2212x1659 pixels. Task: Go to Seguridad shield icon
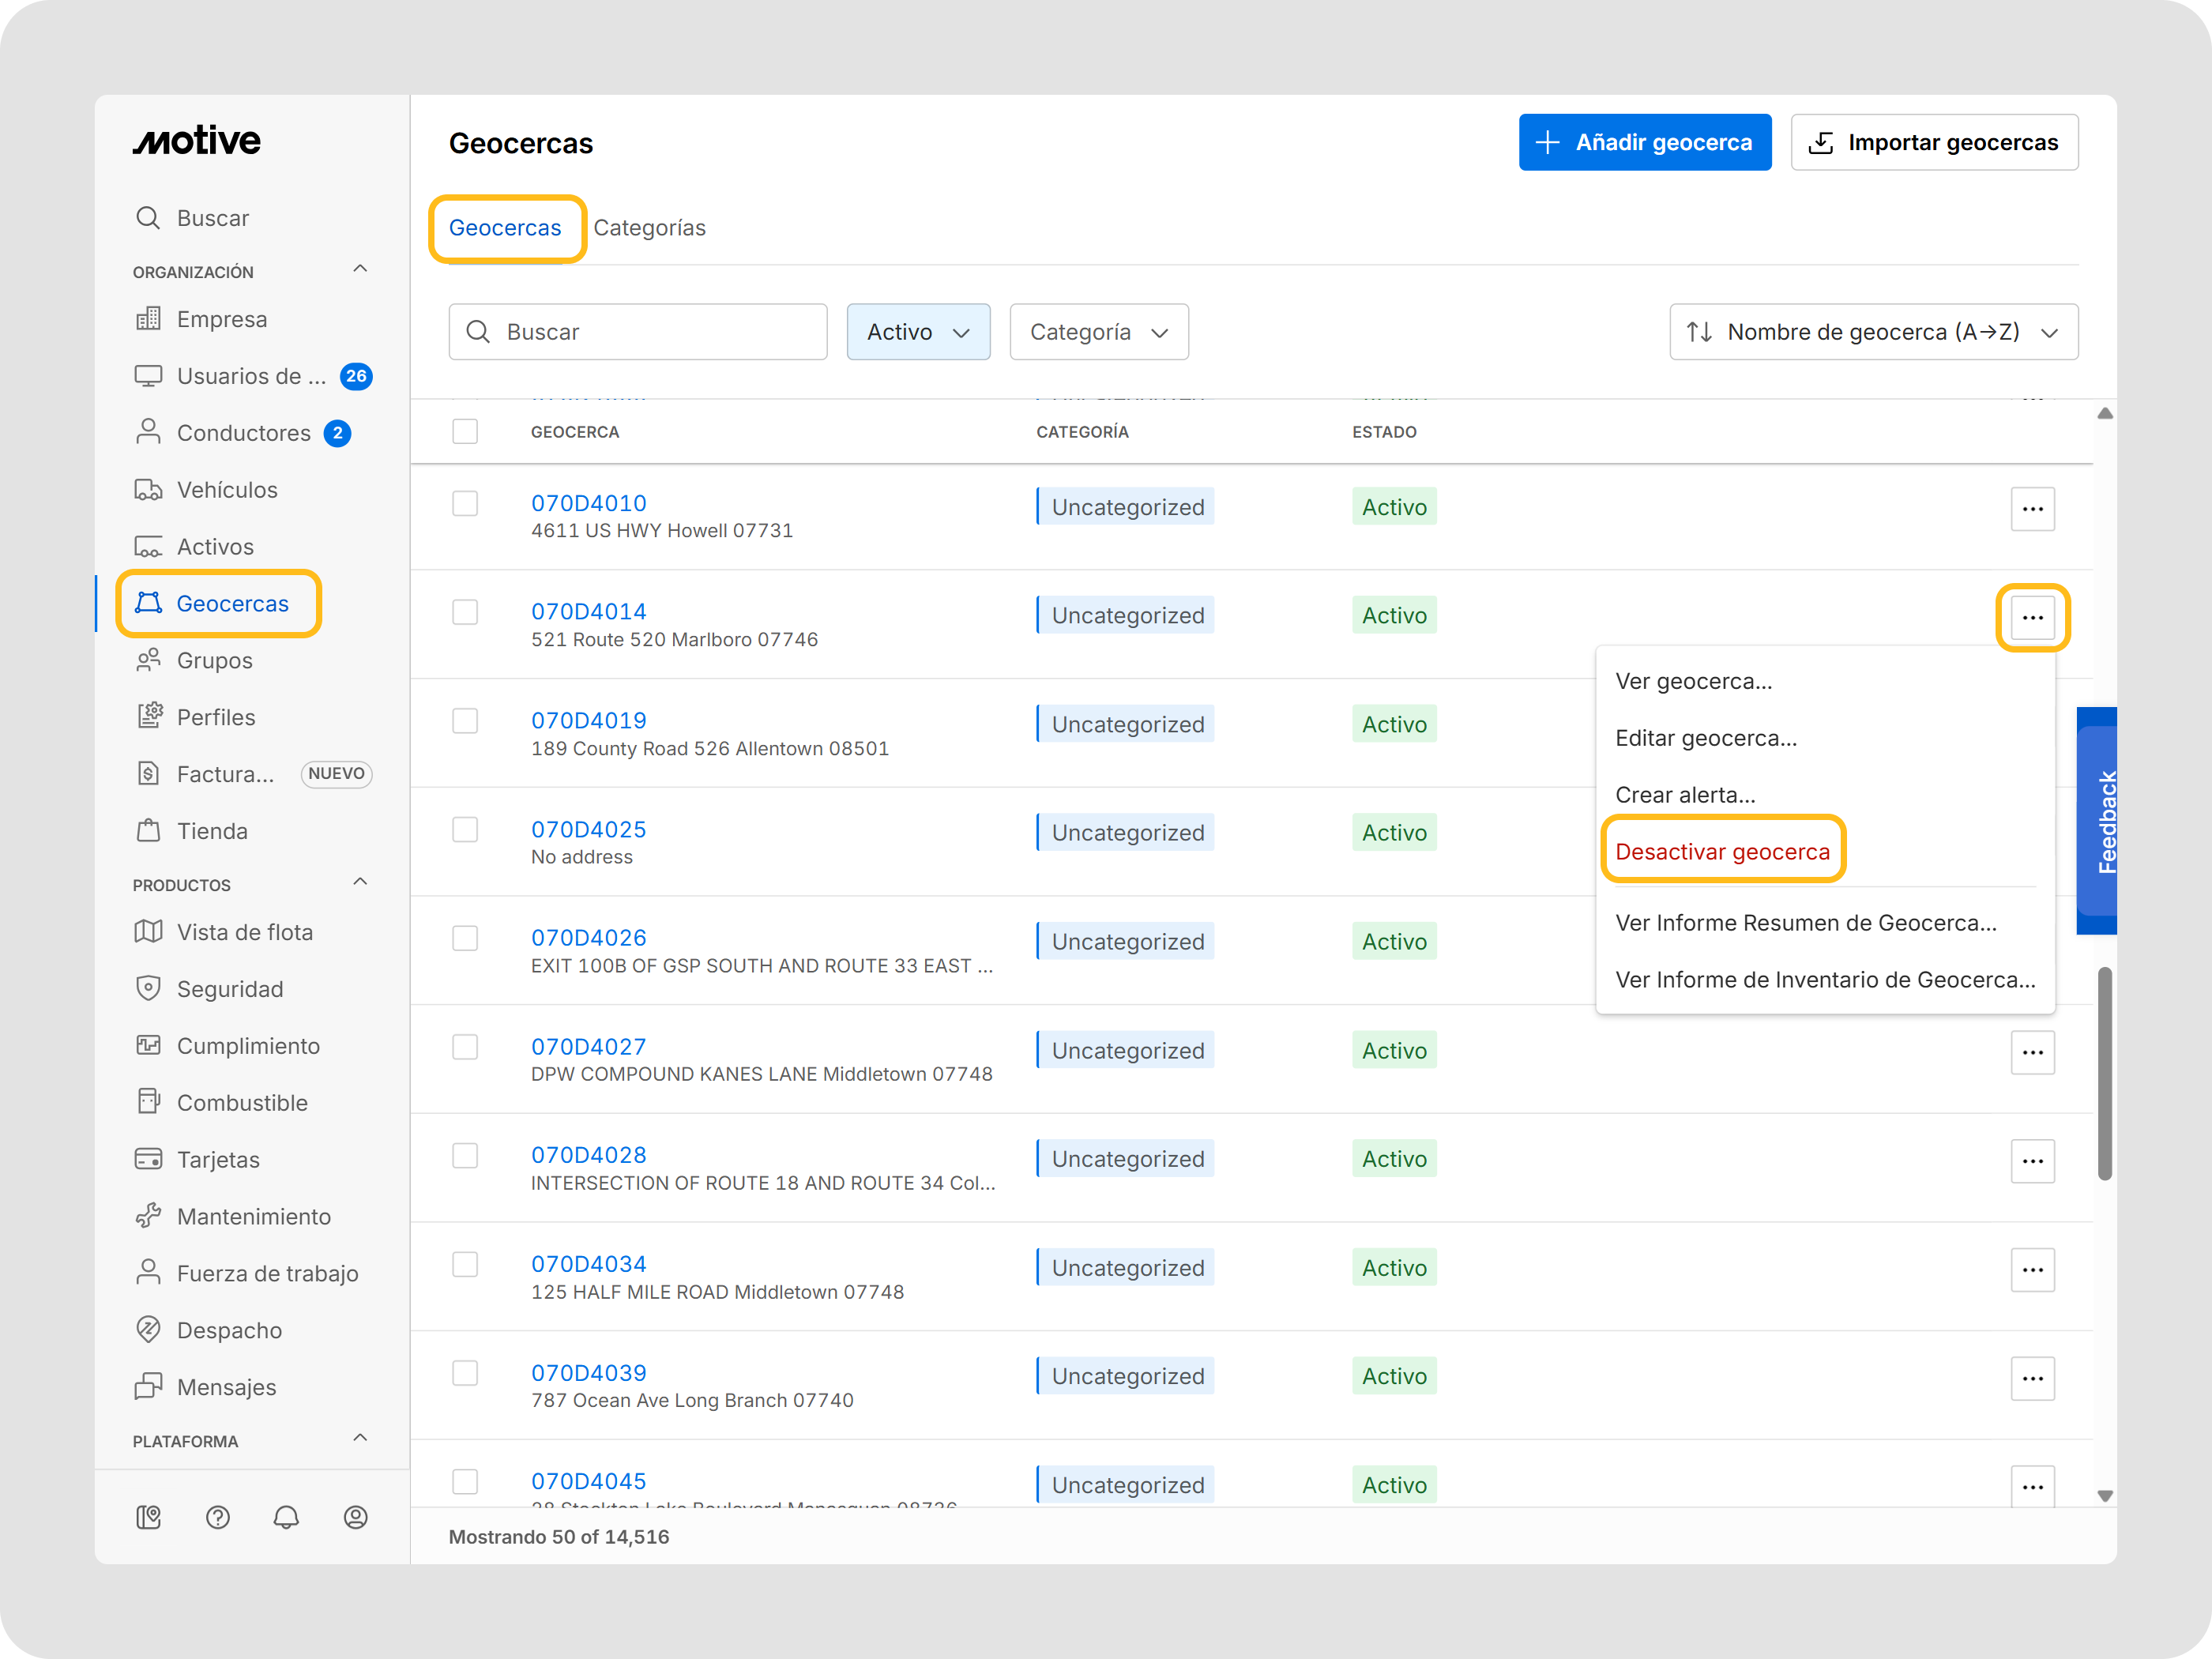coord(148,988)
